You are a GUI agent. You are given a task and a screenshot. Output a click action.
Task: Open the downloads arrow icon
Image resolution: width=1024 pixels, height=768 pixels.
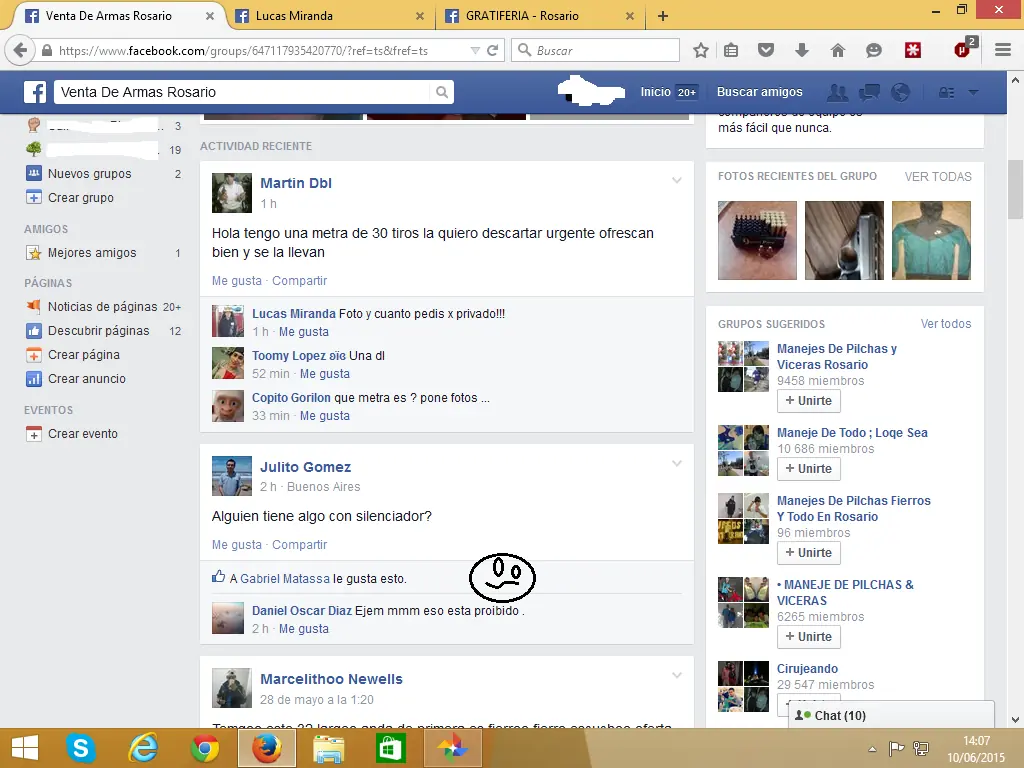[802, 50]
